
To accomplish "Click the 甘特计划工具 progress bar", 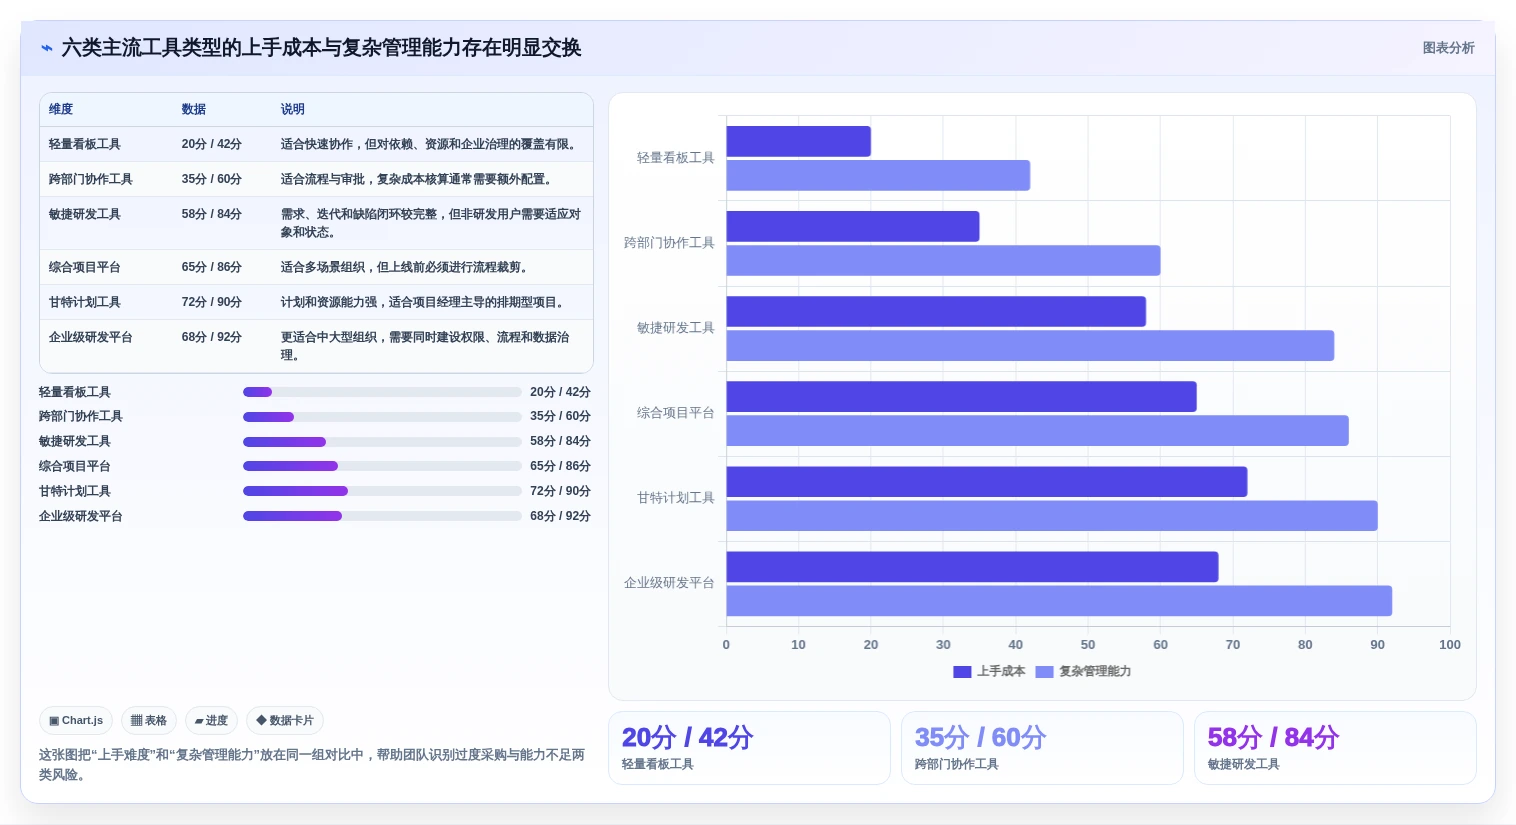I will point(382,491).
